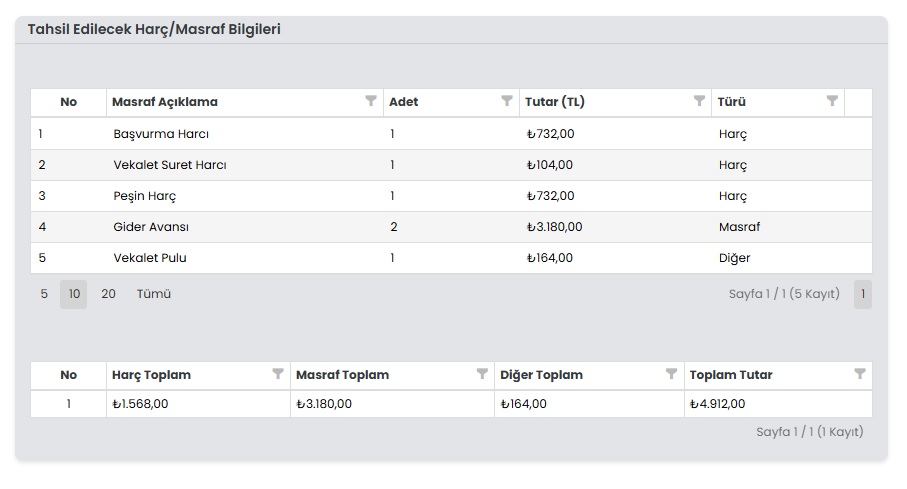Open filter icon in Adet column

[507, 101]
